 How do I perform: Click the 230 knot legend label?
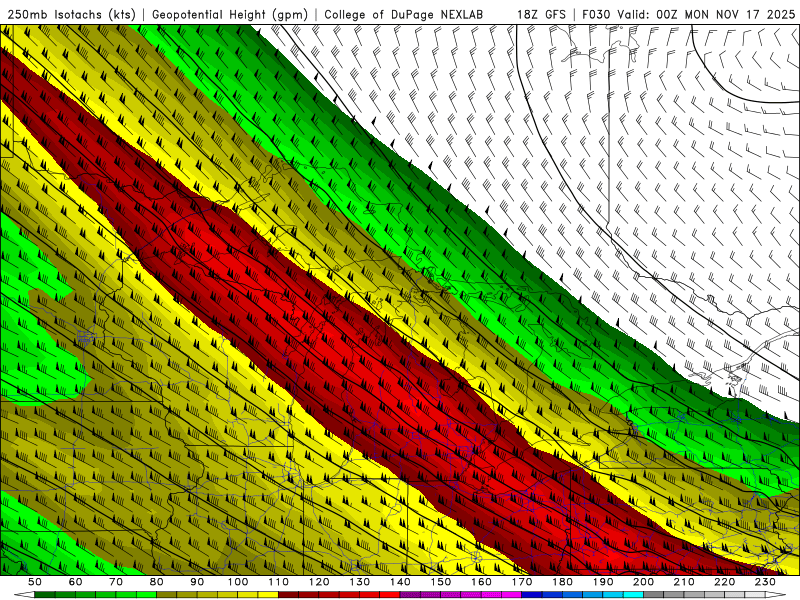coord(765,582)
